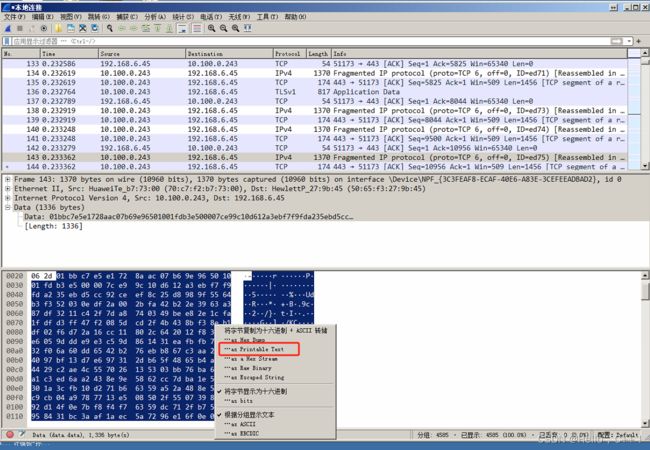This screenshot has height=450, width=650.
Task: Open the 工具(T) menu
Action: pyautogui.click(x=267, y=17)
